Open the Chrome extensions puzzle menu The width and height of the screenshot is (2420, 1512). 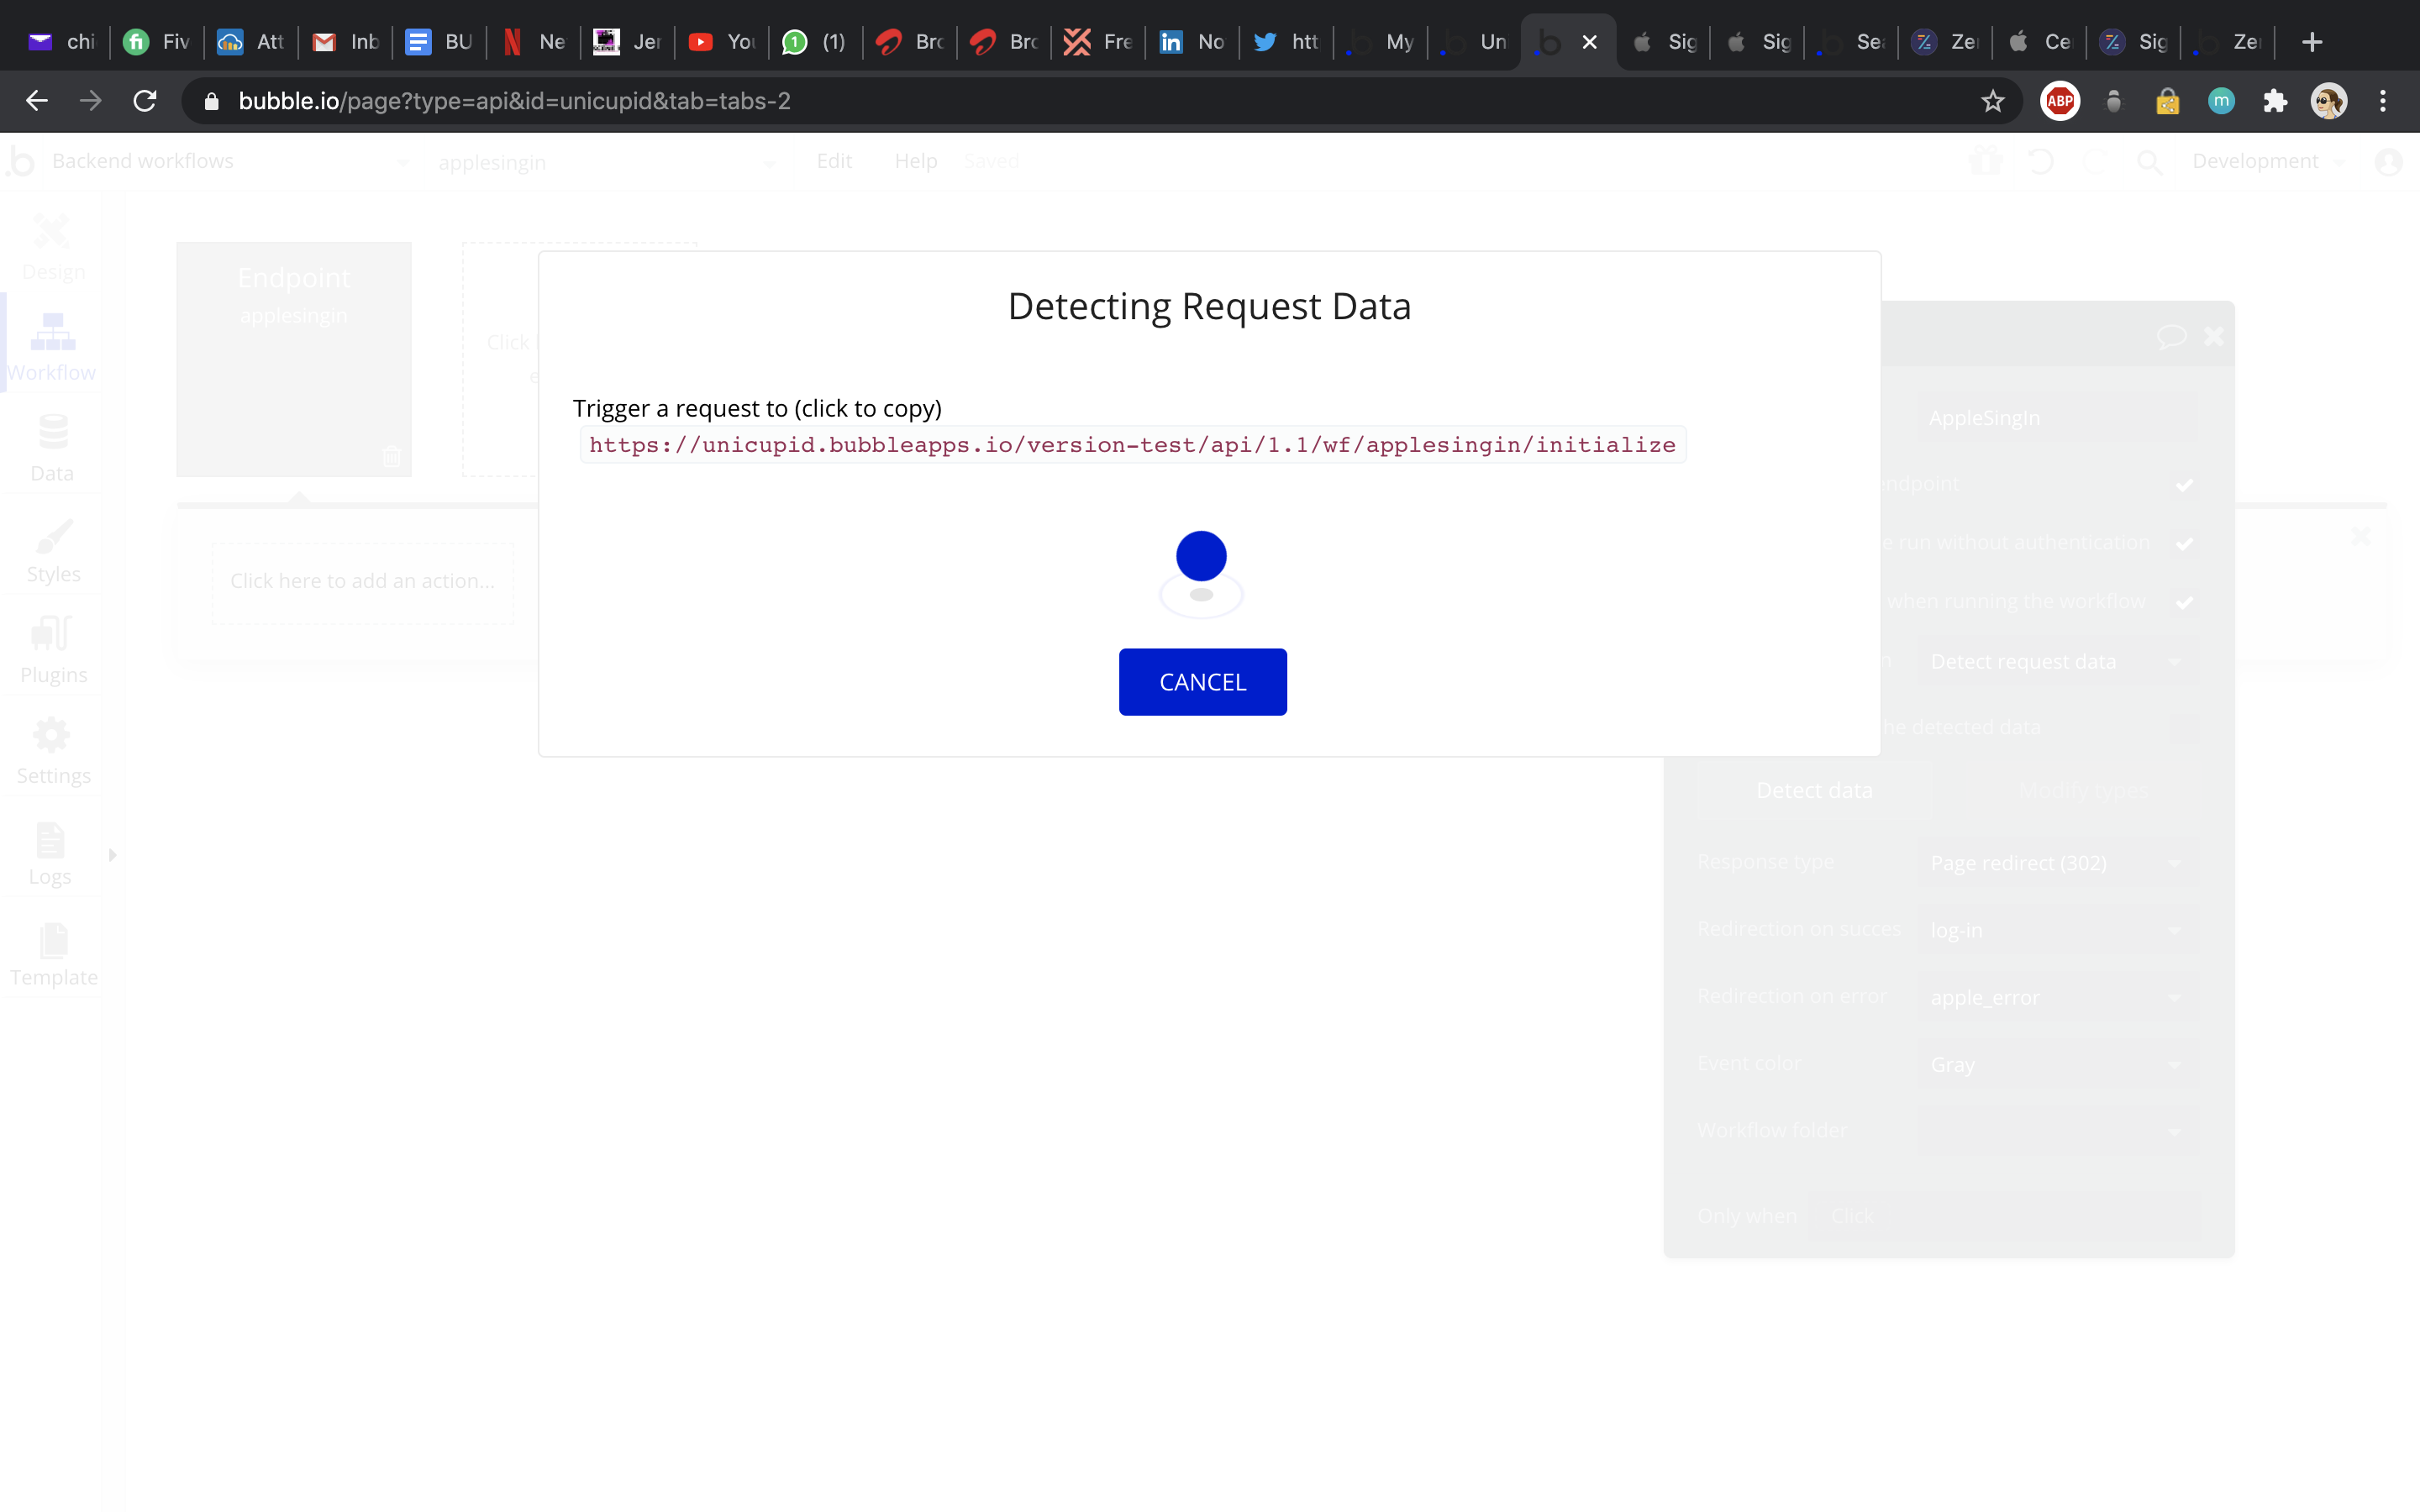pyautogui.click(x=2275, y=101)
